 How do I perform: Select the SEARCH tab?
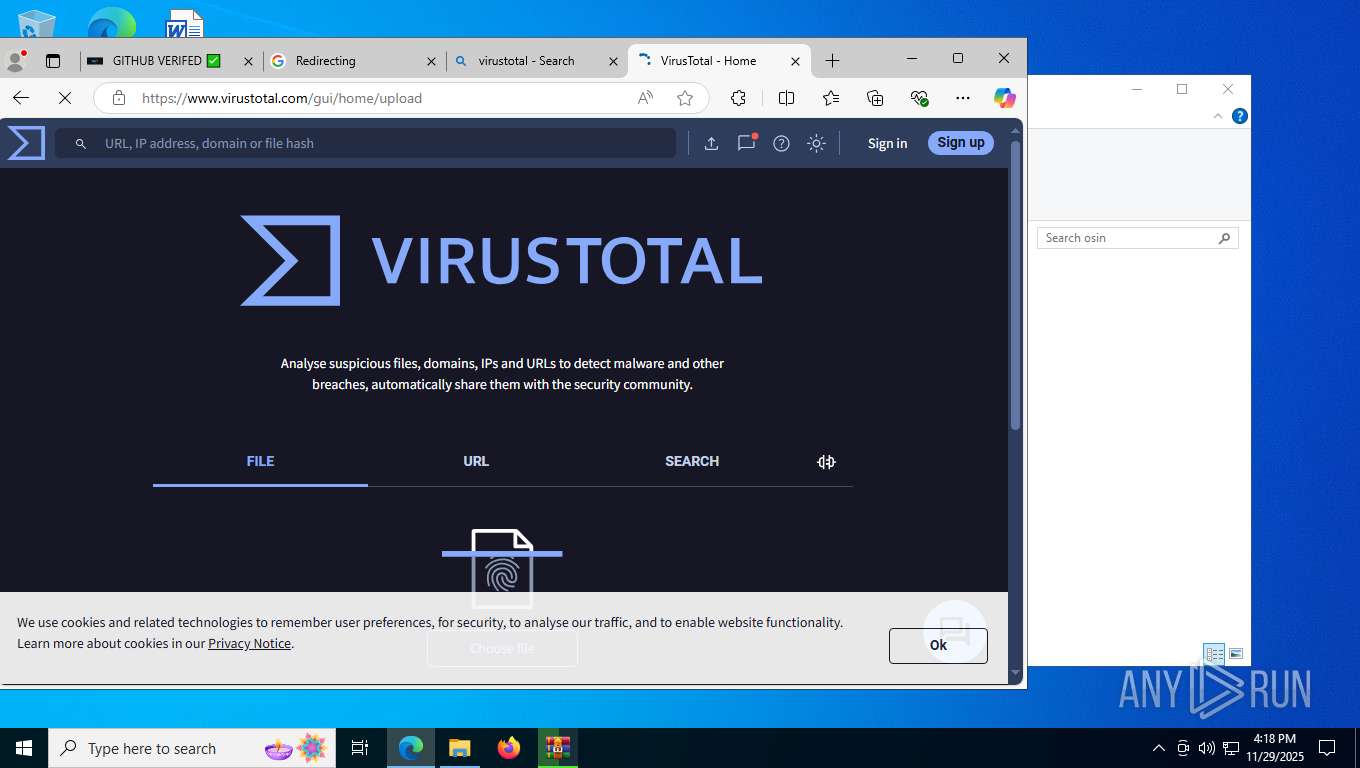pyautogui.click(x=692, y=461)
